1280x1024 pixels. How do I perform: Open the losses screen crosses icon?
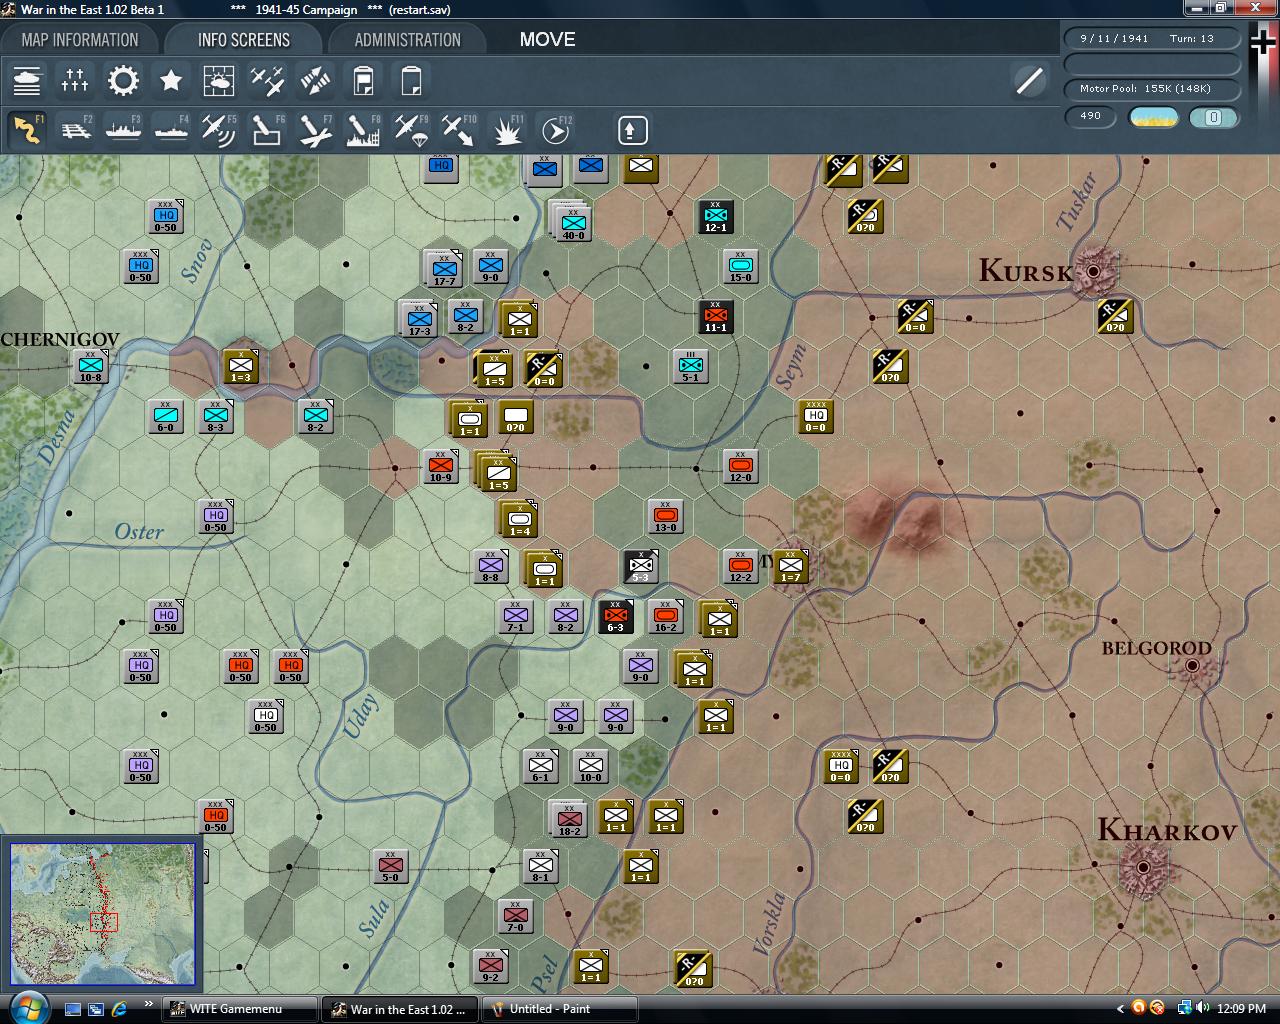75,80
